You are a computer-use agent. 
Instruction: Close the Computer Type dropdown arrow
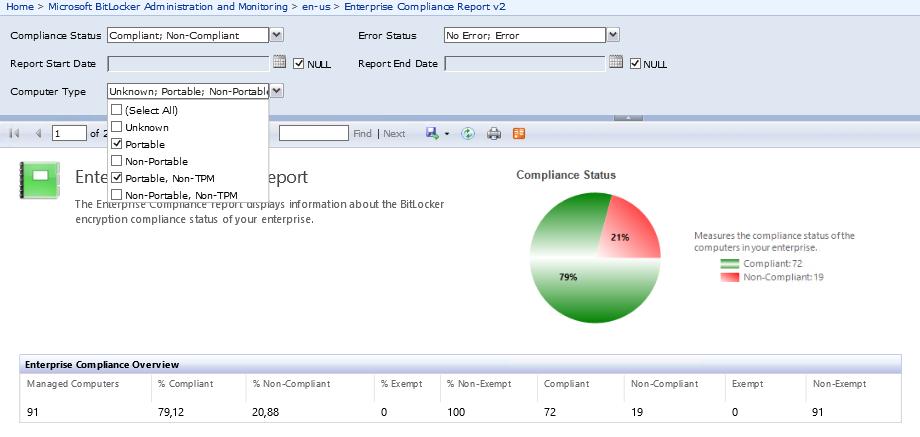point(277,91)
